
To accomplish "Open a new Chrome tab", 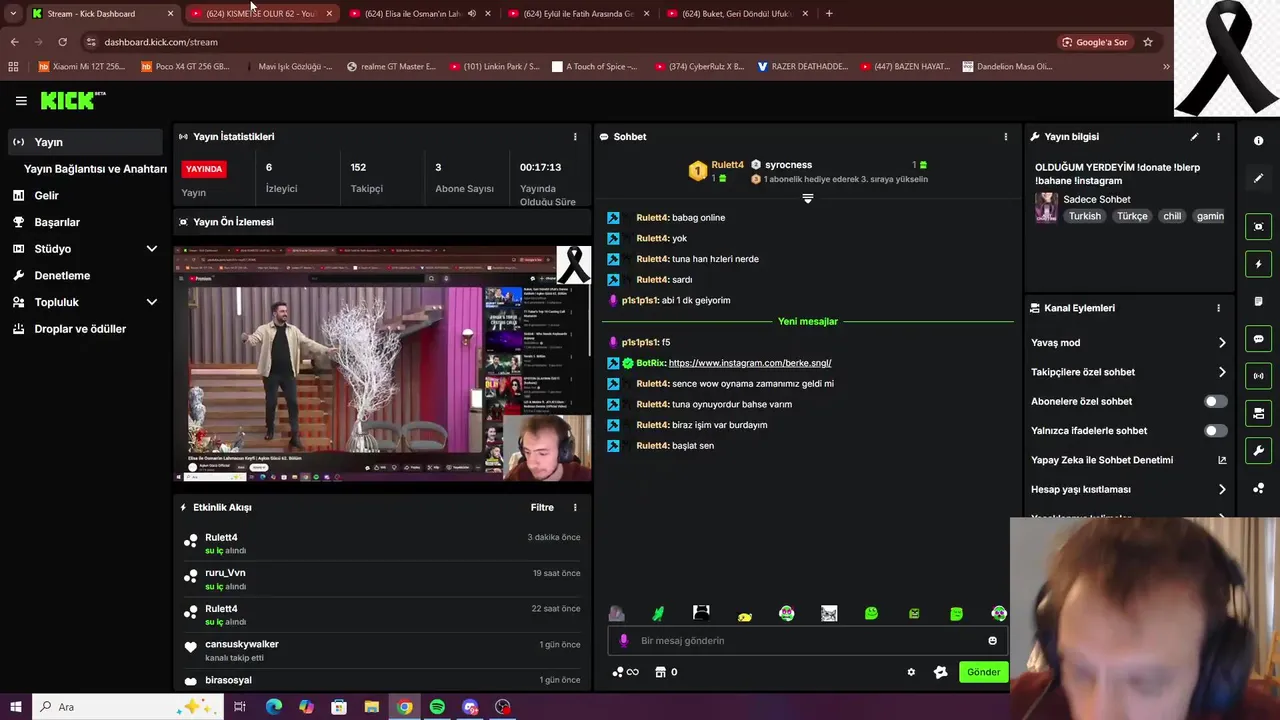I will click(829, 13).
